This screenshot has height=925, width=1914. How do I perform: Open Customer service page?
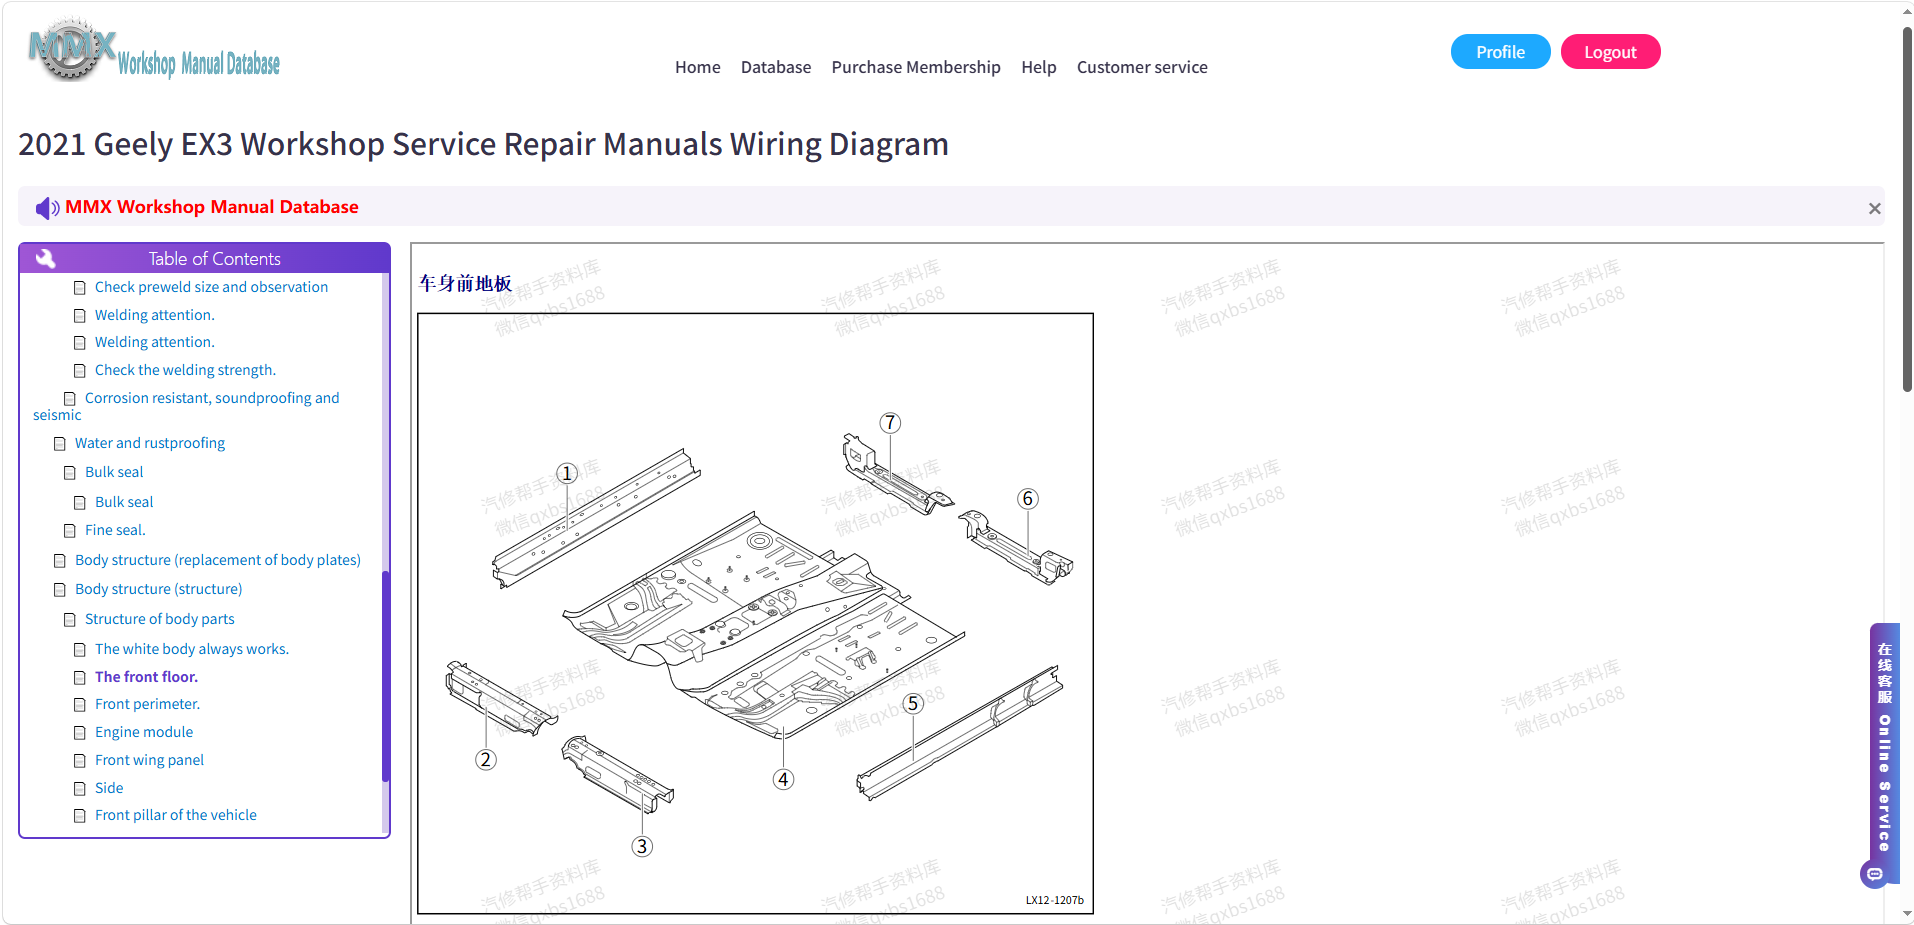[1142, 67]
